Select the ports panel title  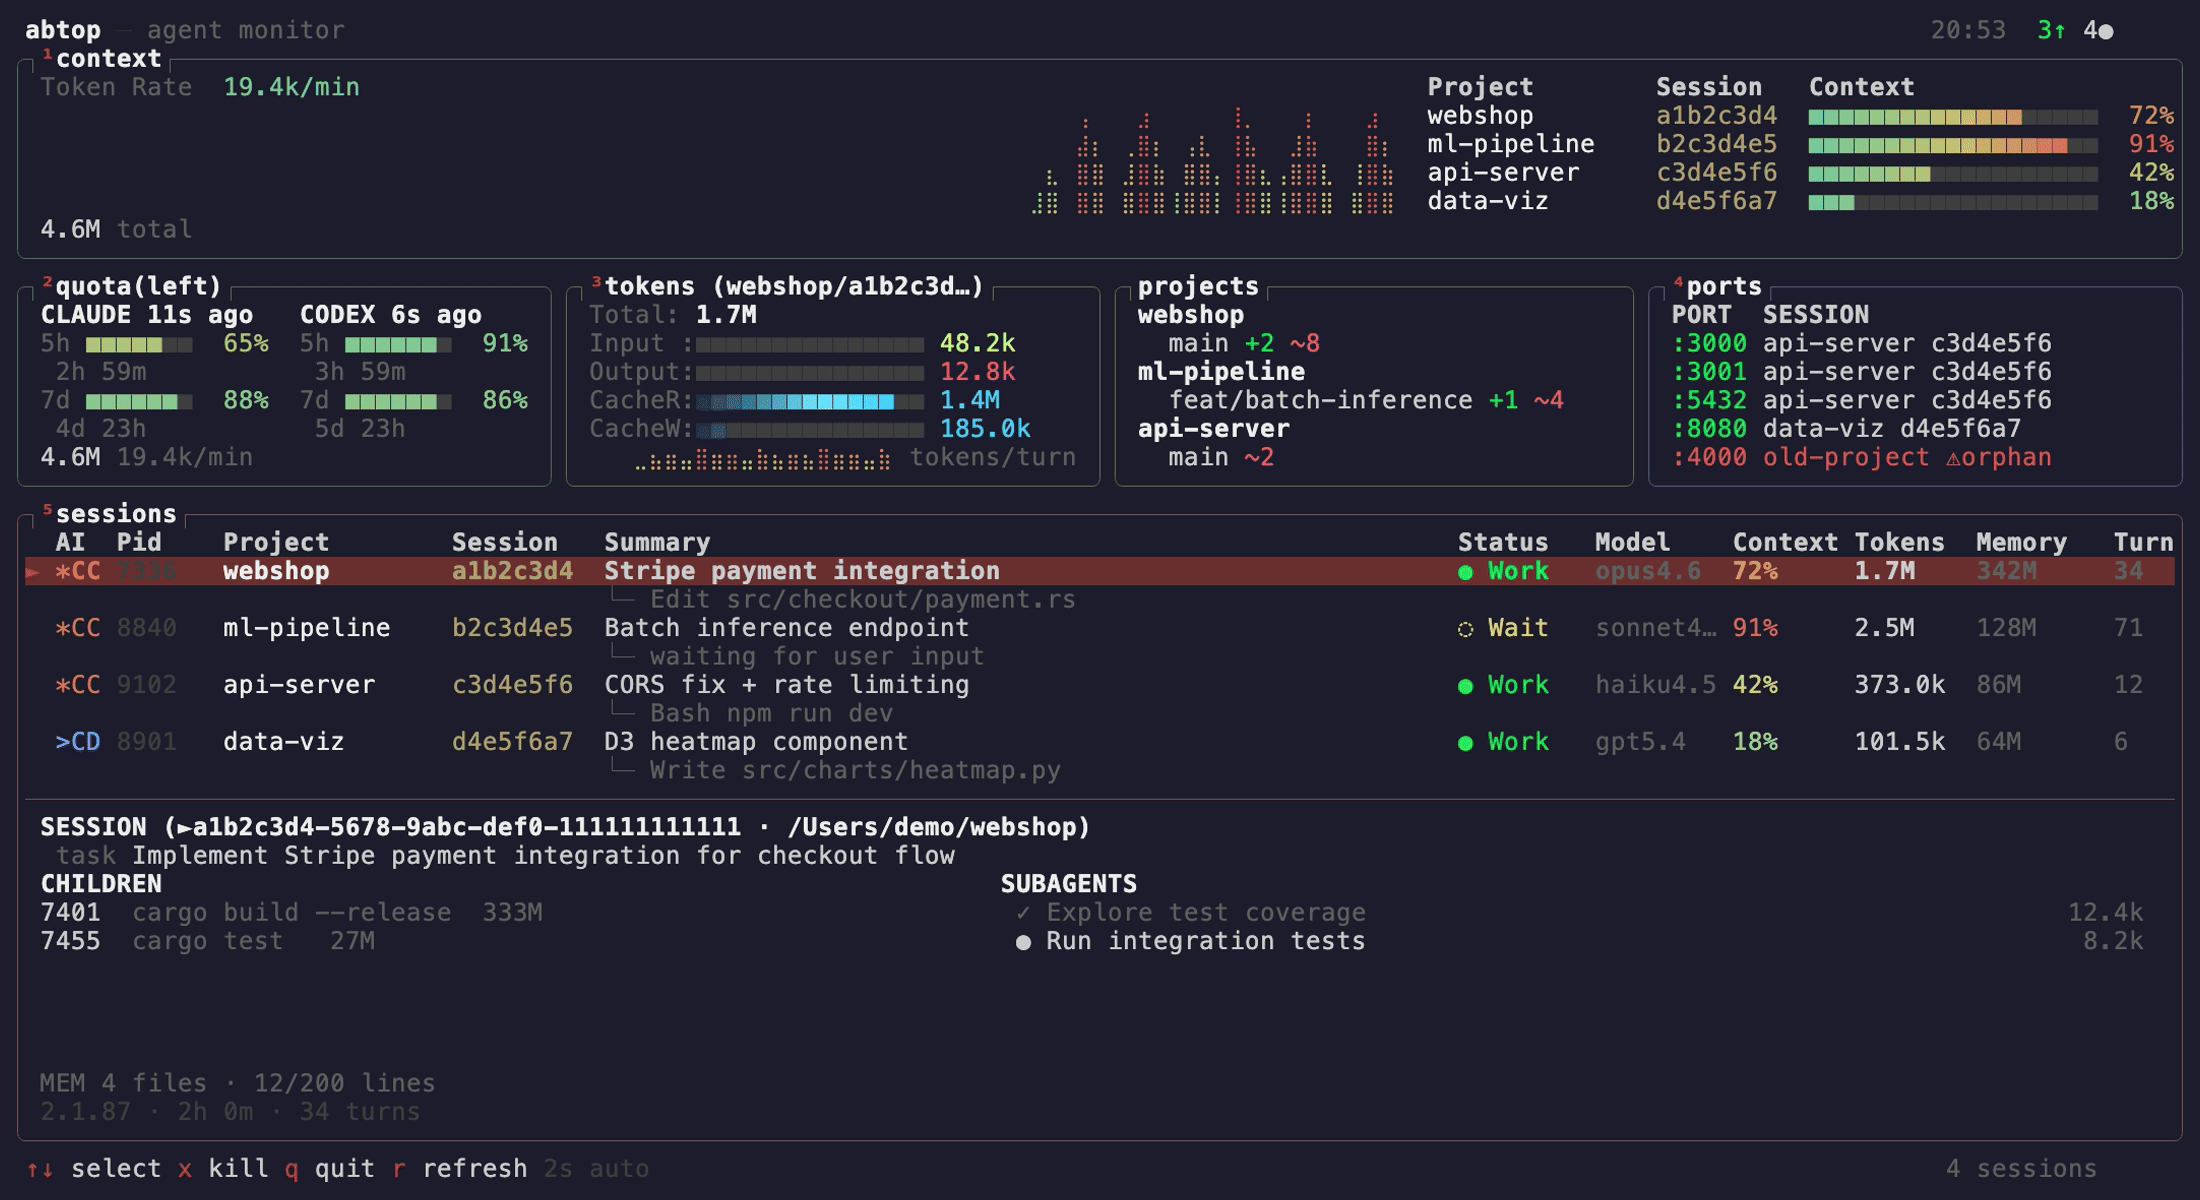1723,287
